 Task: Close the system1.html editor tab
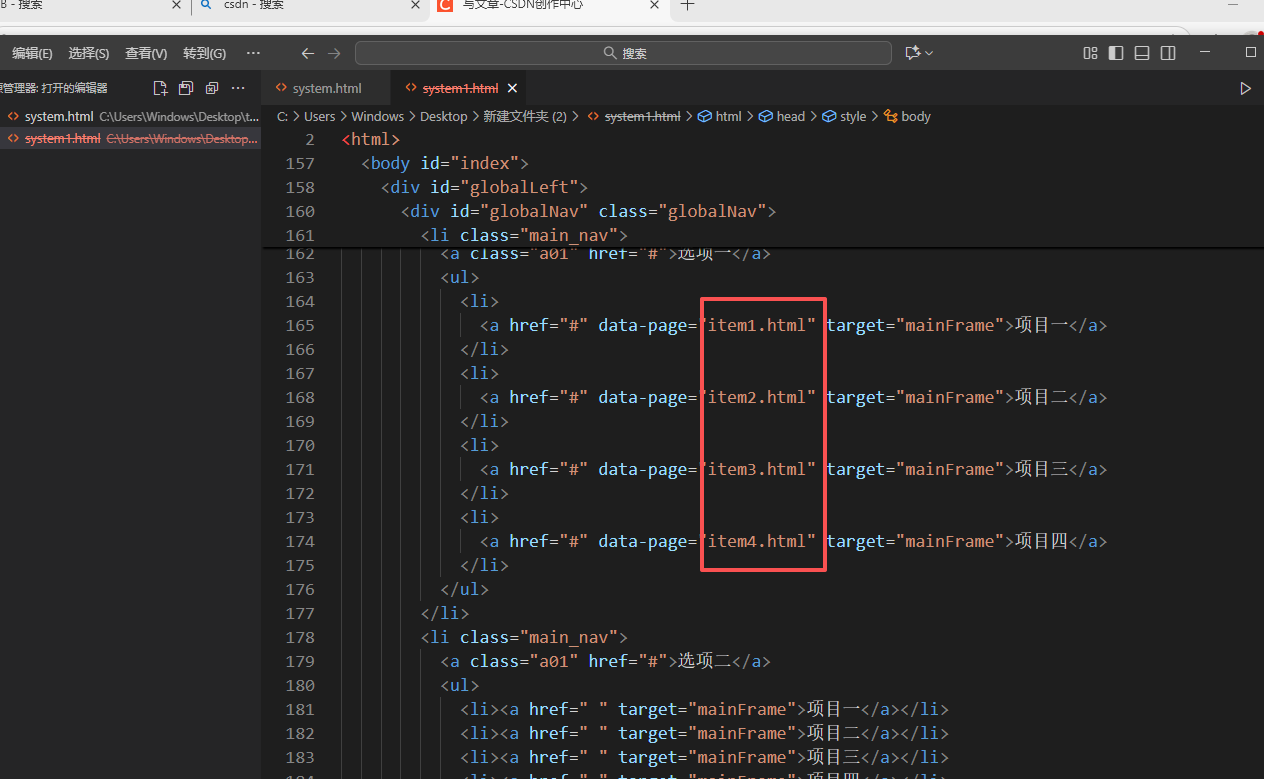(510, 88)
